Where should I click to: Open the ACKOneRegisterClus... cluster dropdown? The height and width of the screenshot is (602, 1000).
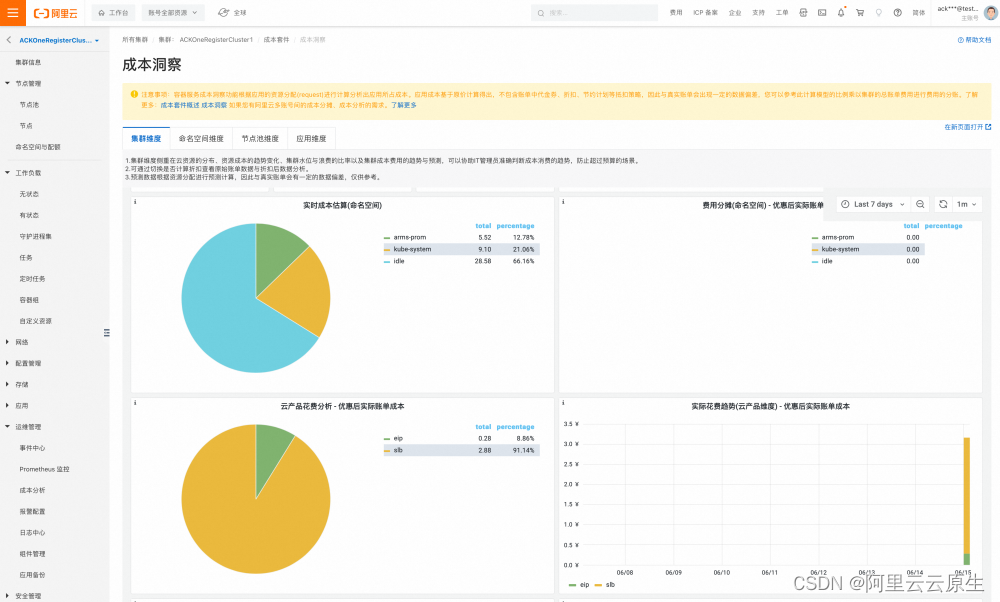coord(59,40)
